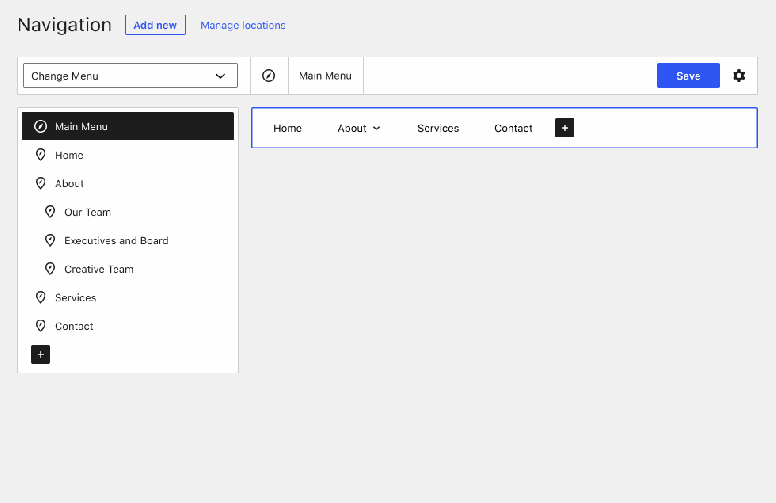The image size is (776, 503).
Task: Click the link icon beside Our Team
Action: point(50,212)
